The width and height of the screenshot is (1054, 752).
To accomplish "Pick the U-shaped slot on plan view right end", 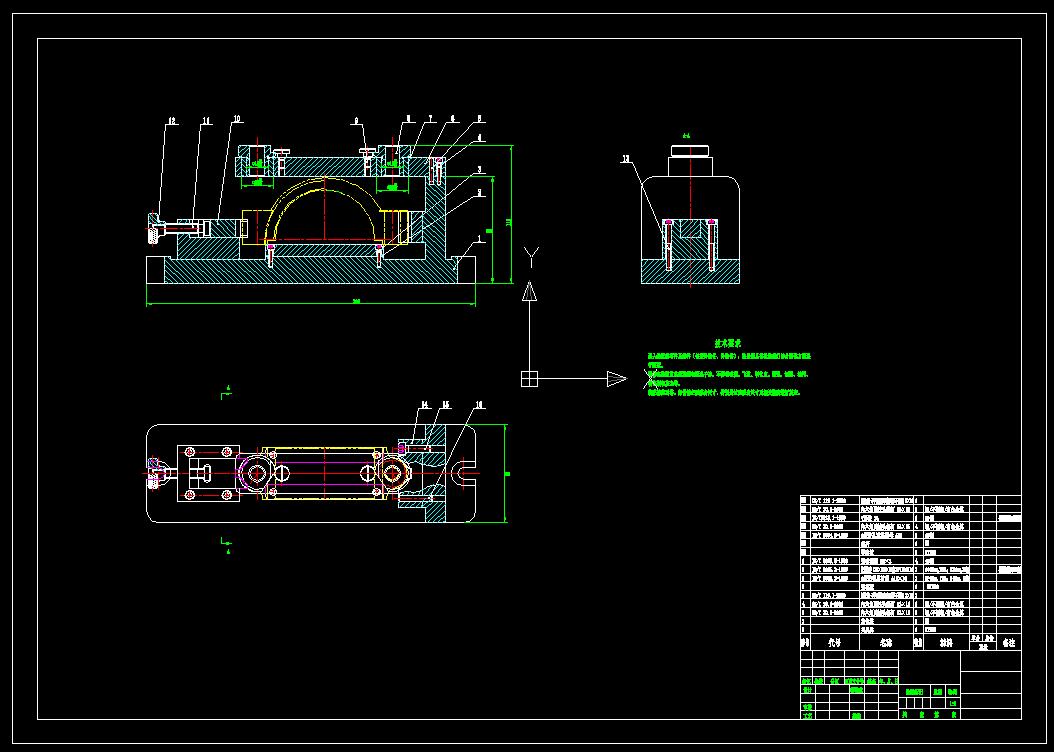I will point(463,473).
